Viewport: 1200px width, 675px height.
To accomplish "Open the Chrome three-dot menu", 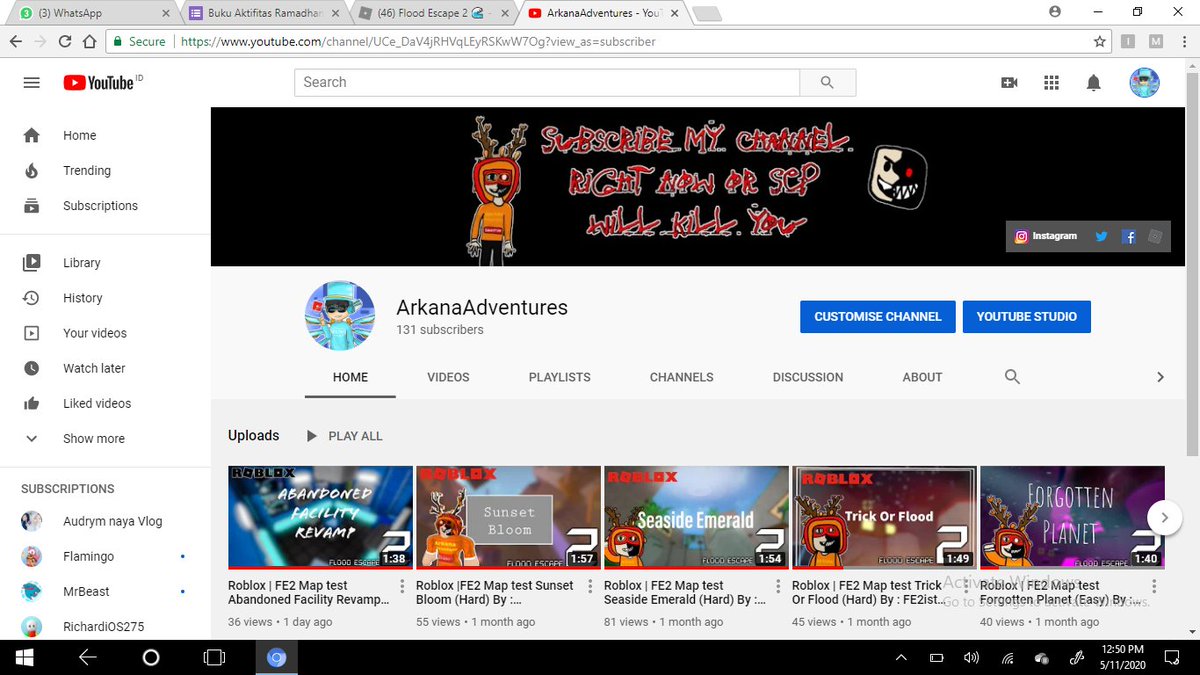I will 1184,42.
